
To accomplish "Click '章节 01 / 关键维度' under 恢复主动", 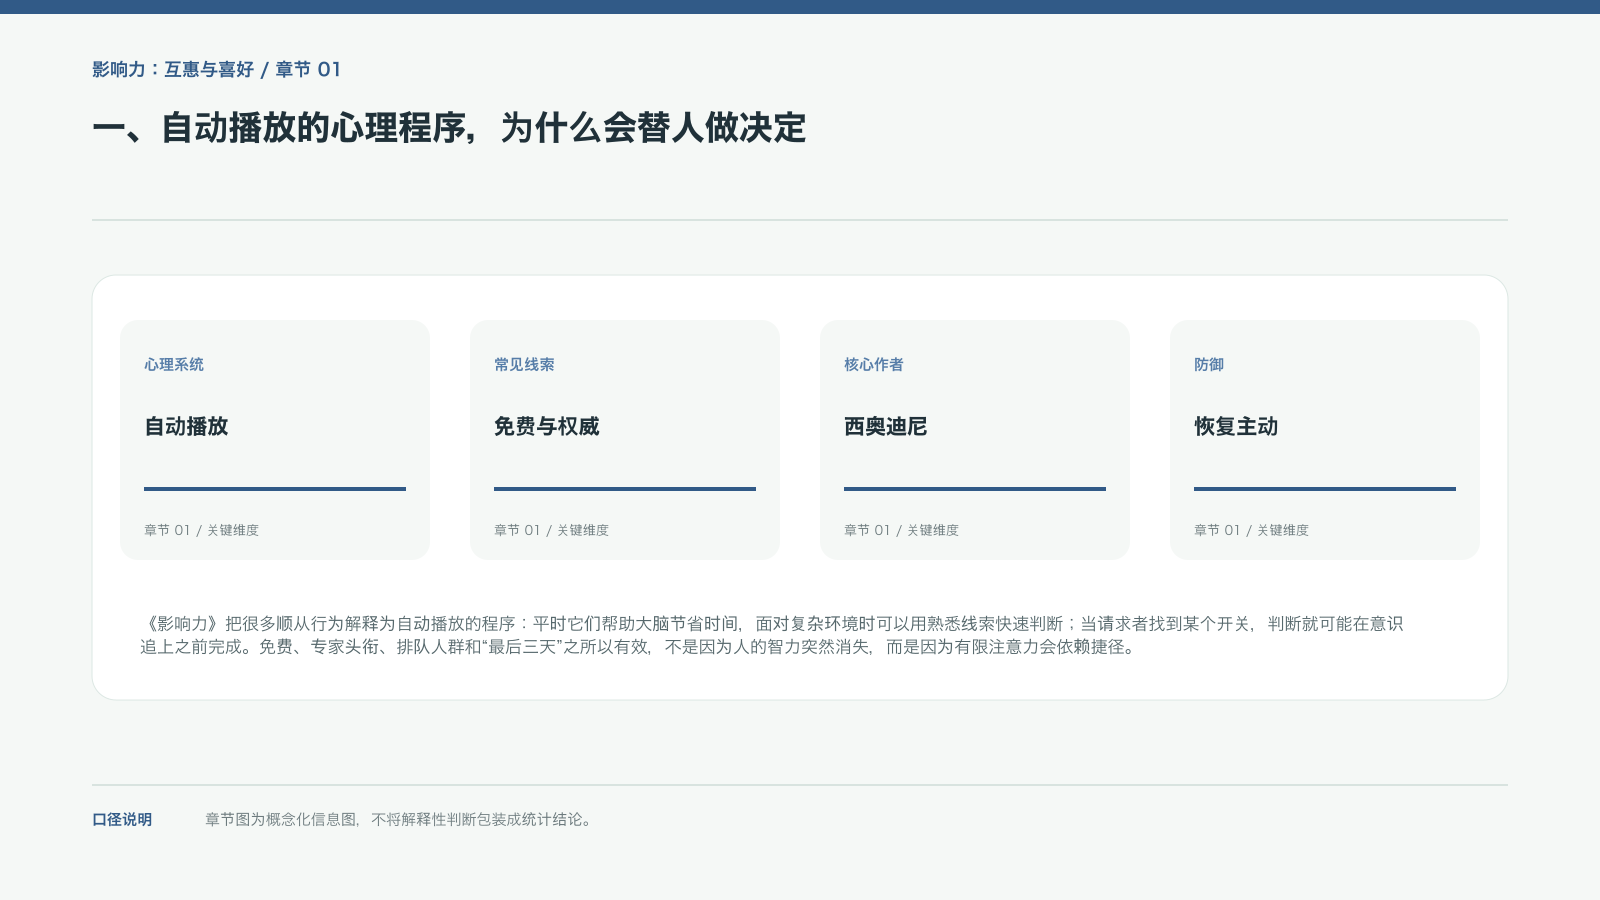I will 1251,530.
